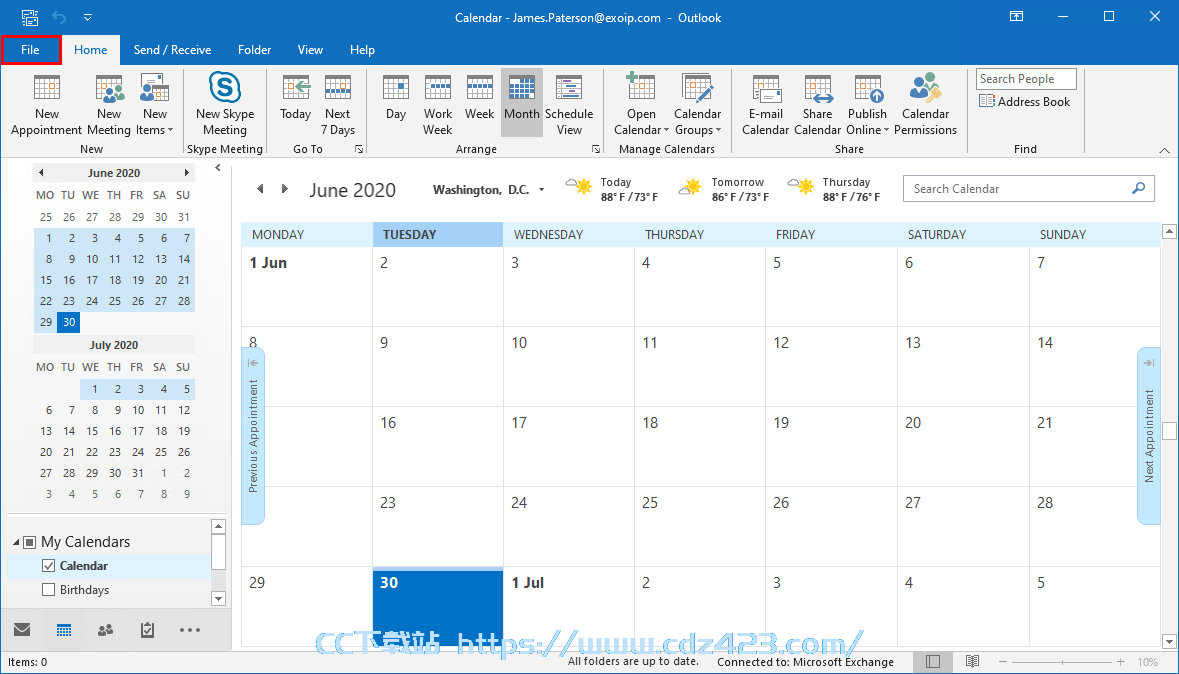Open Arrange group dialog launcher
The image size is (1179, 674).
tap(596, 150)
